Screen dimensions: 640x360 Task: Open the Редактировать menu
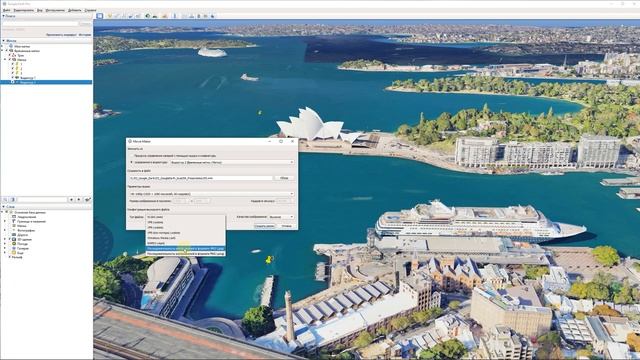pyautogui.click(x=23, y=10)
